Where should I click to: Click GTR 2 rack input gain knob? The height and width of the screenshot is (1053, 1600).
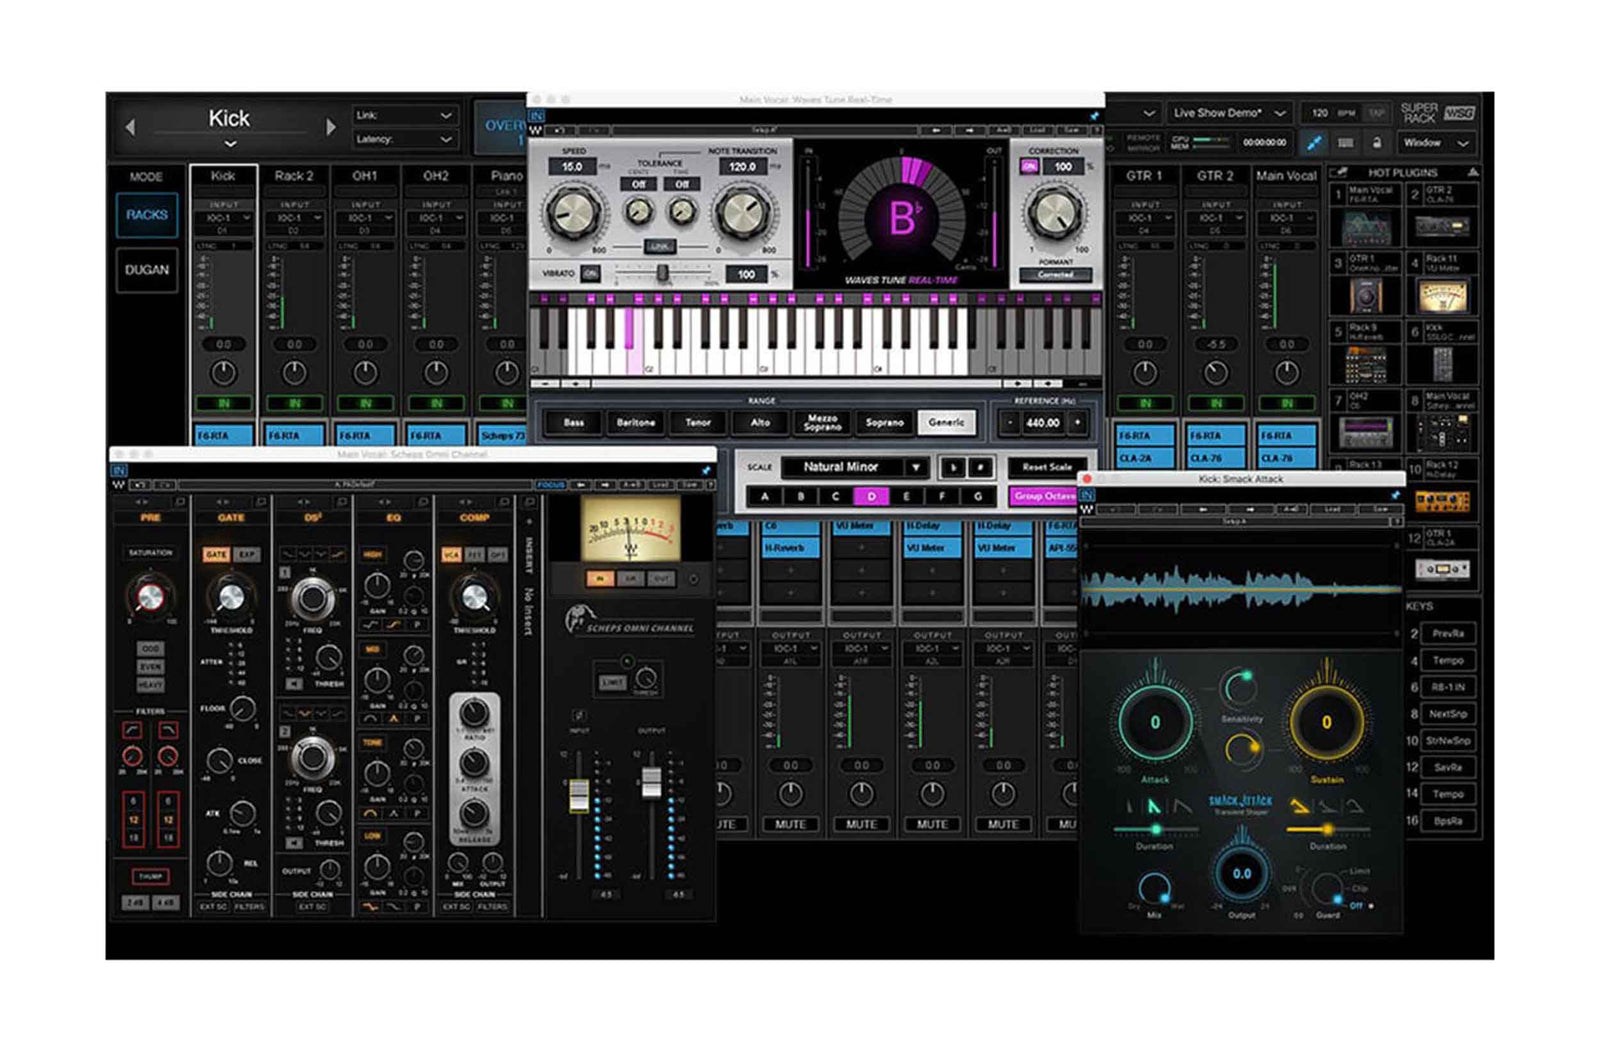1215,373
